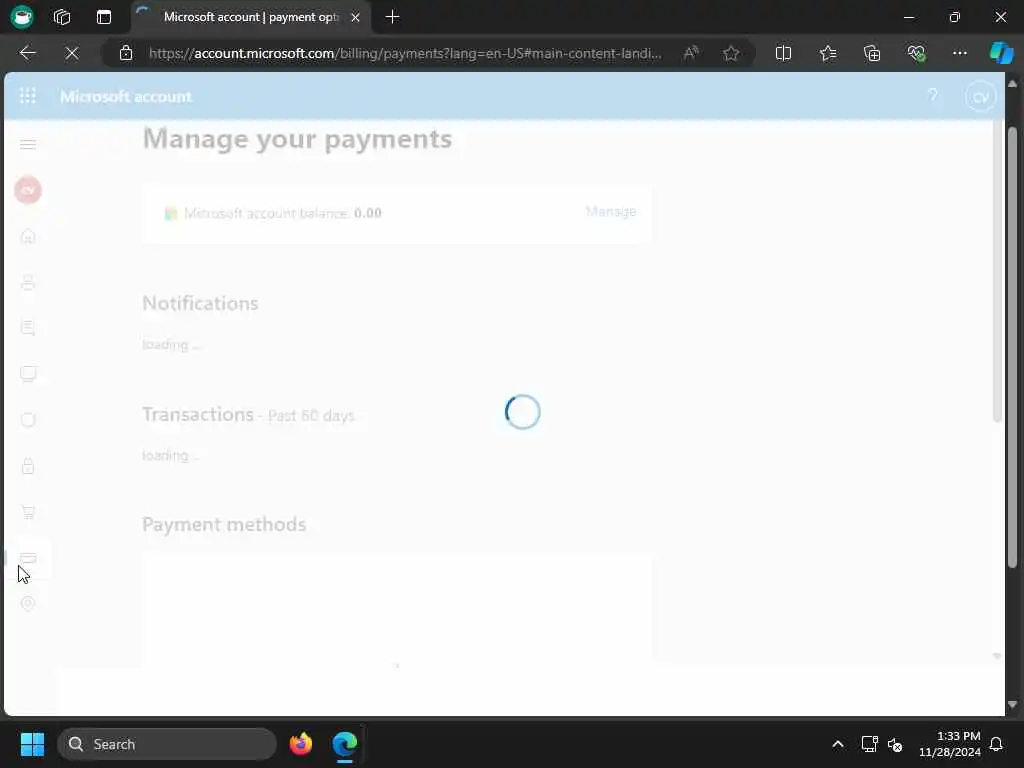Select the Payment options card icon
Viewport: 1024px width, 768px height.
27,558
